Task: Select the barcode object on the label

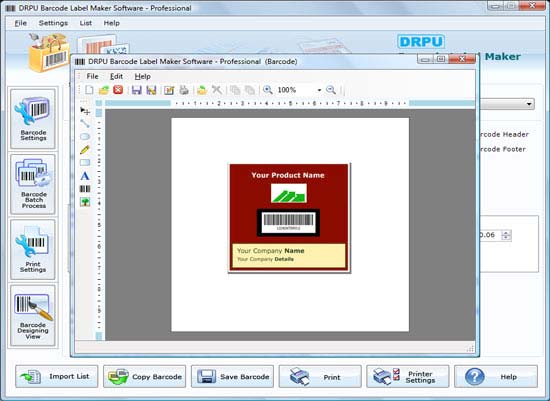Action: click(x=288, y=222)
